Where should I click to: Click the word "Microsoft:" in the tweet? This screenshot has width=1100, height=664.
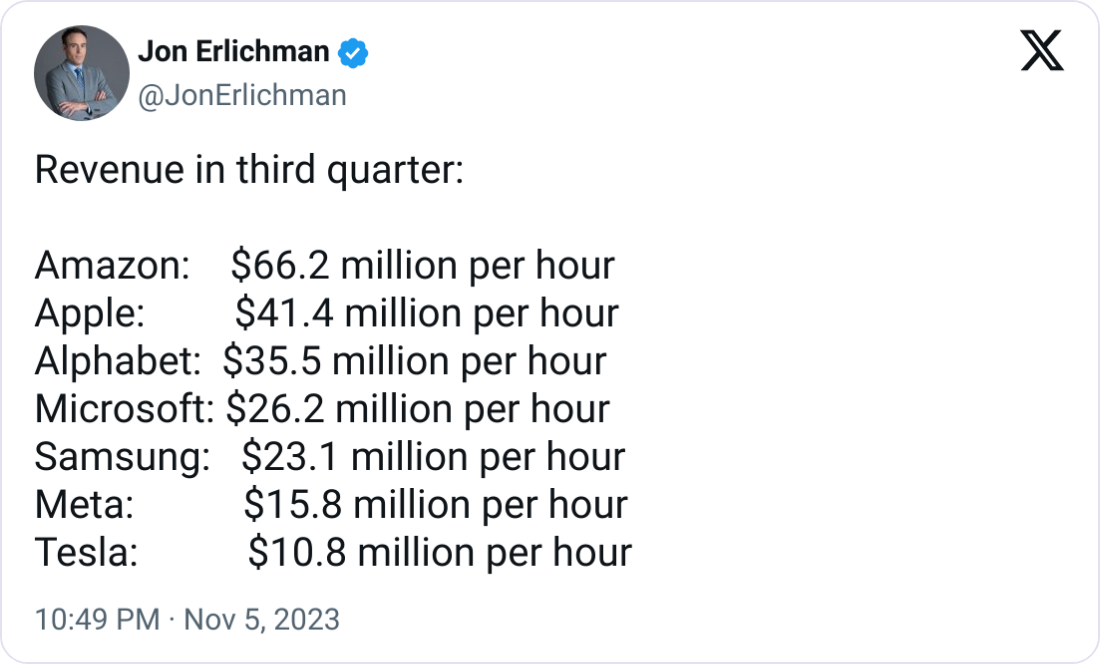click(125, 409)
